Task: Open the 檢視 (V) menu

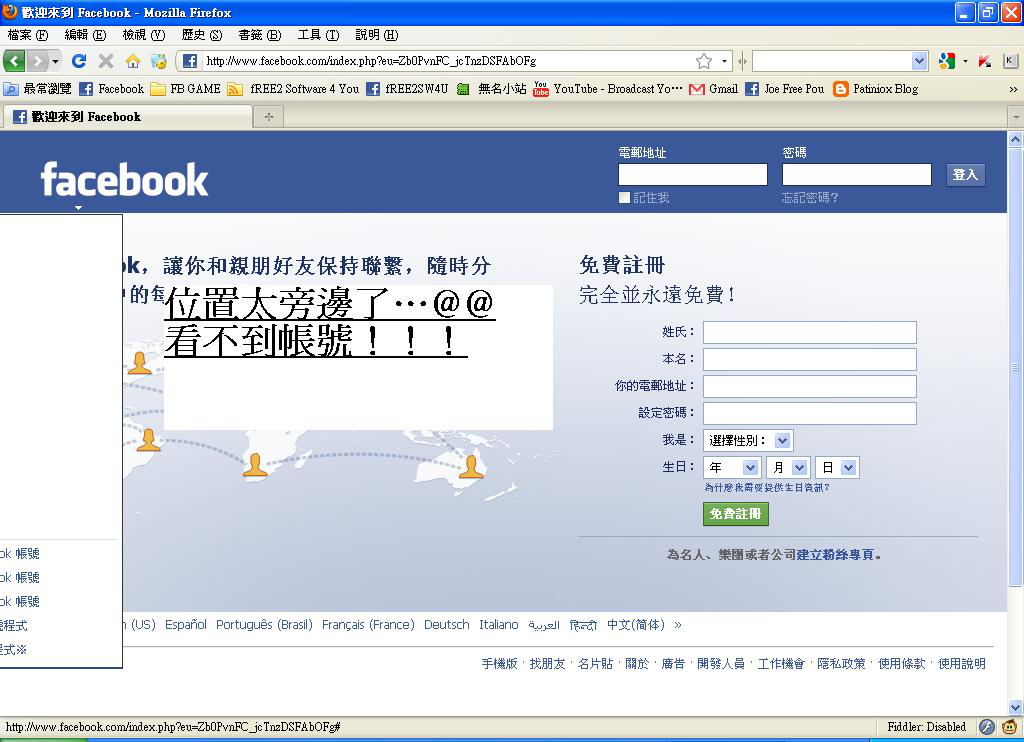Action: tap(144, 35)
